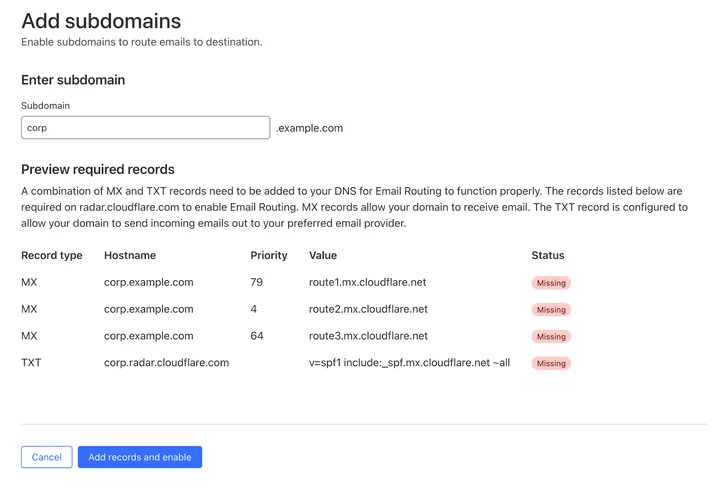Click the Status column header
This screenshot has height=488, width=715.
(x=548, y=255)
